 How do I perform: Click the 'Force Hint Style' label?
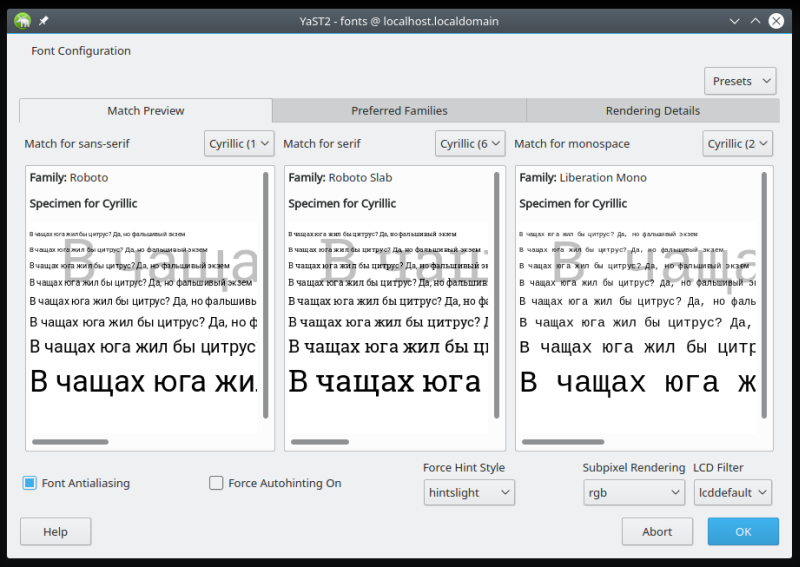coord(464,467)
